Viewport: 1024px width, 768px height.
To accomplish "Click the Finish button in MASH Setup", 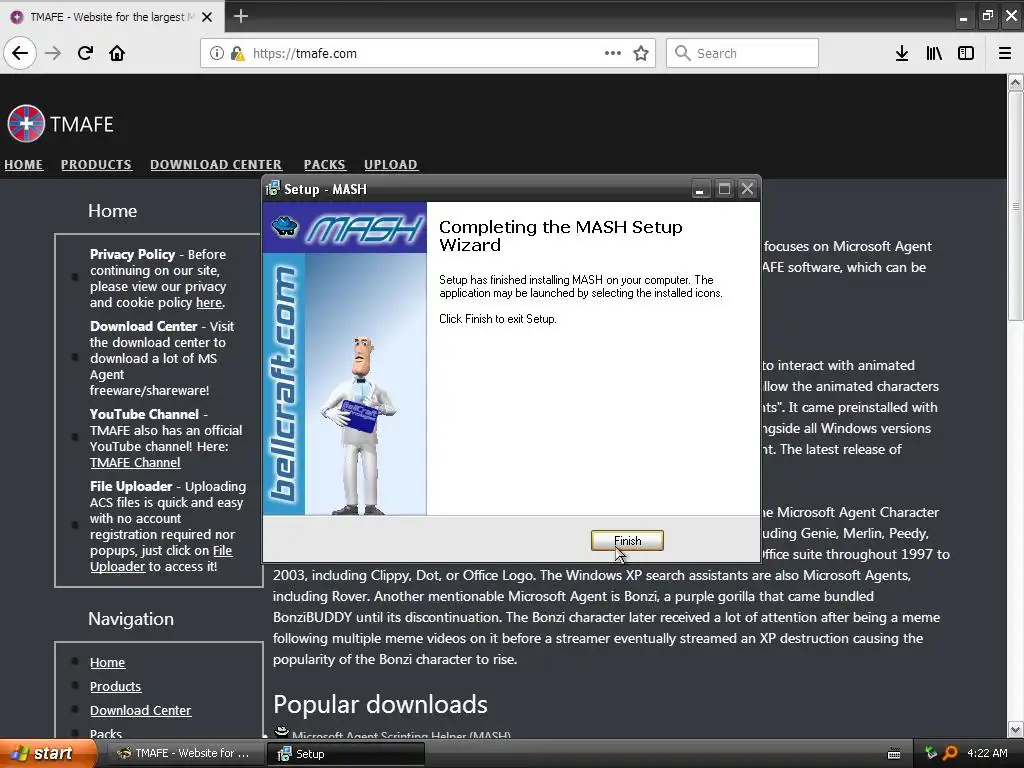I will coord(627,541).
